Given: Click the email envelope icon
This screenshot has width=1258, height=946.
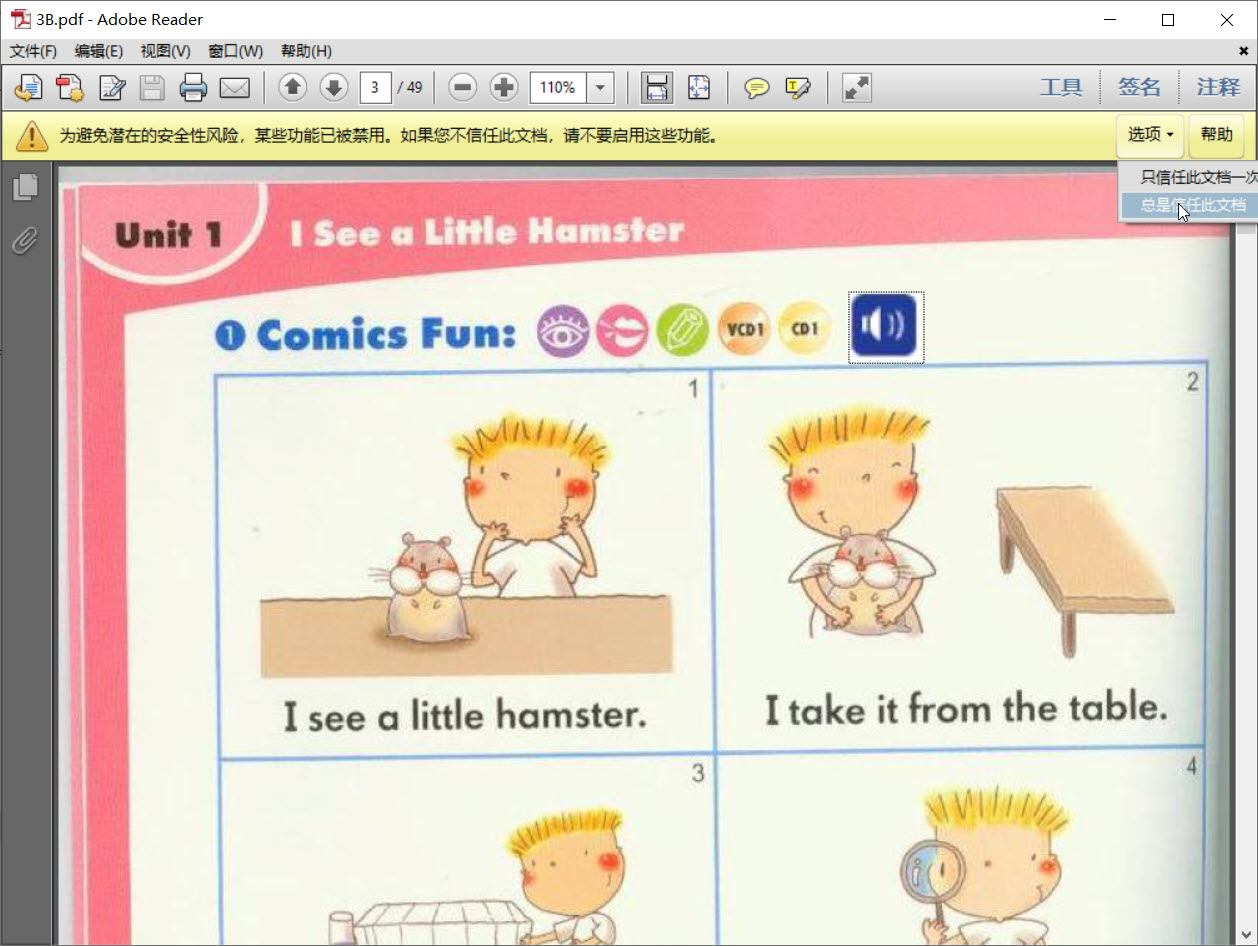Looking at the screenshot, I should point(234,88).
